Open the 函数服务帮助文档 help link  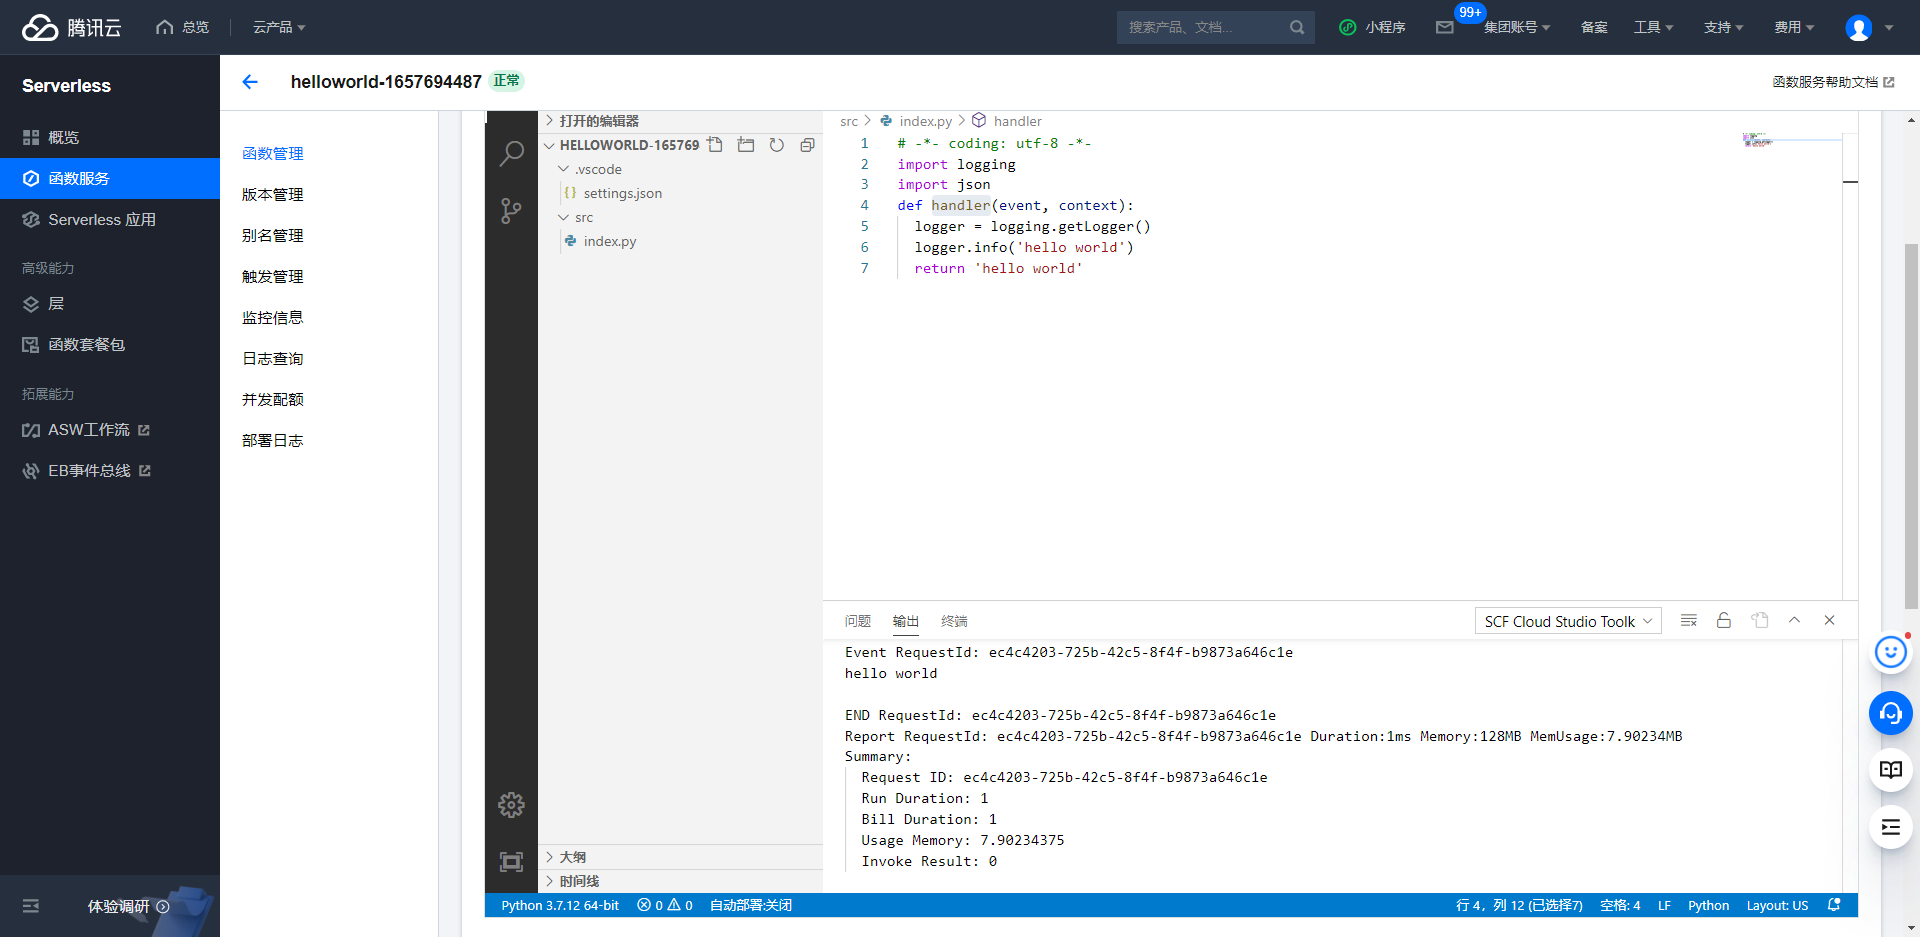1833,82
